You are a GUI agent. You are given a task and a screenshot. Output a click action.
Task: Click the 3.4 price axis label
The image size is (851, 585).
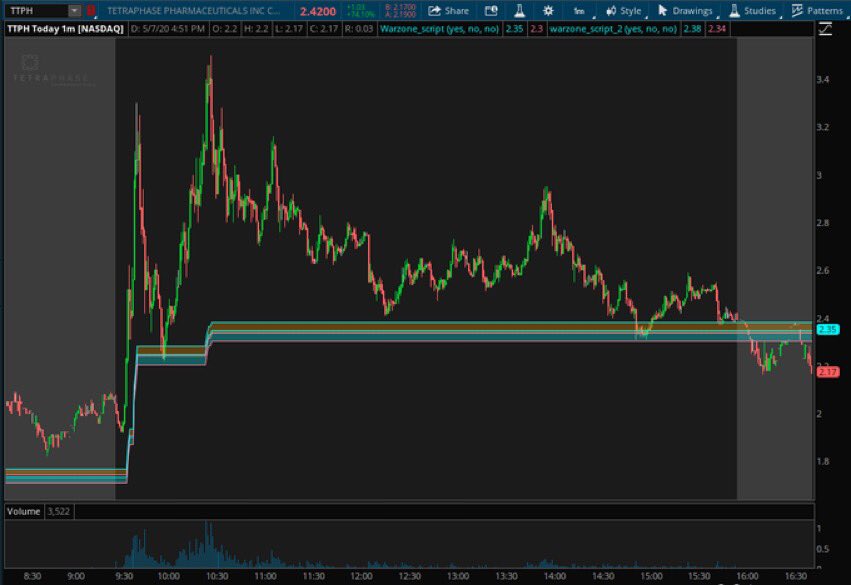(822, 80)
